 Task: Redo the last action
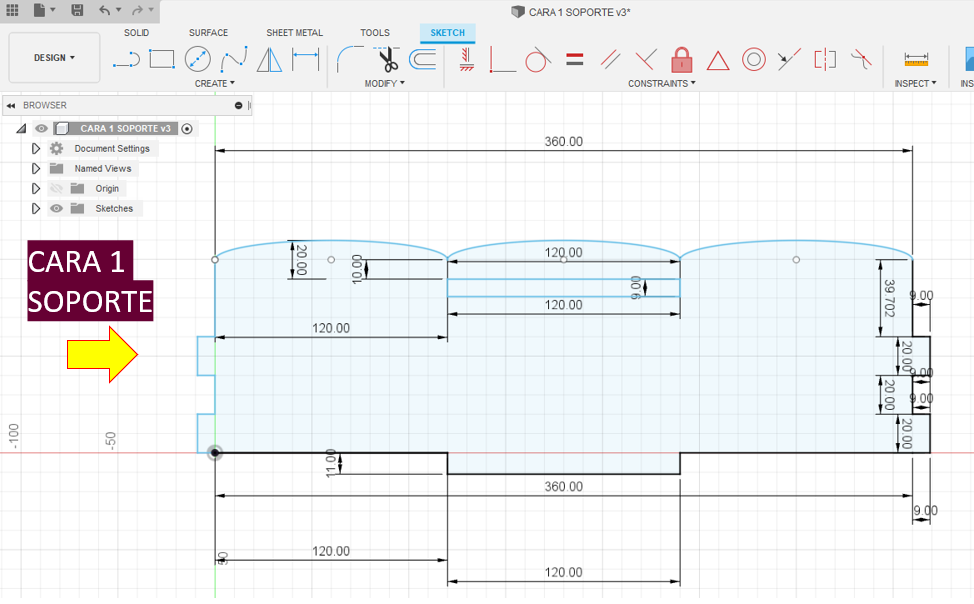click(137, 10)
